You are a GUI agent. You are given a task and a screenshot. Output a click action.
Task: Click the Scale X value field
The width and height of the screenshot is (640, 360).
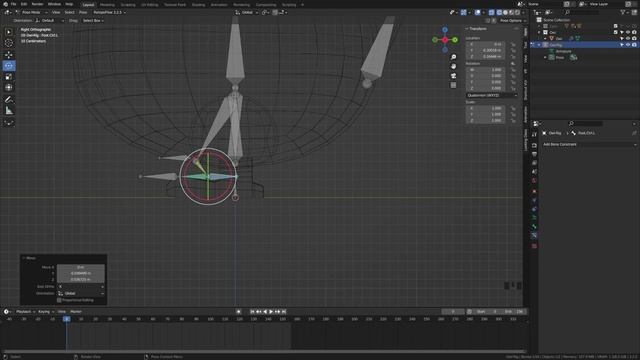pos(486,108)
